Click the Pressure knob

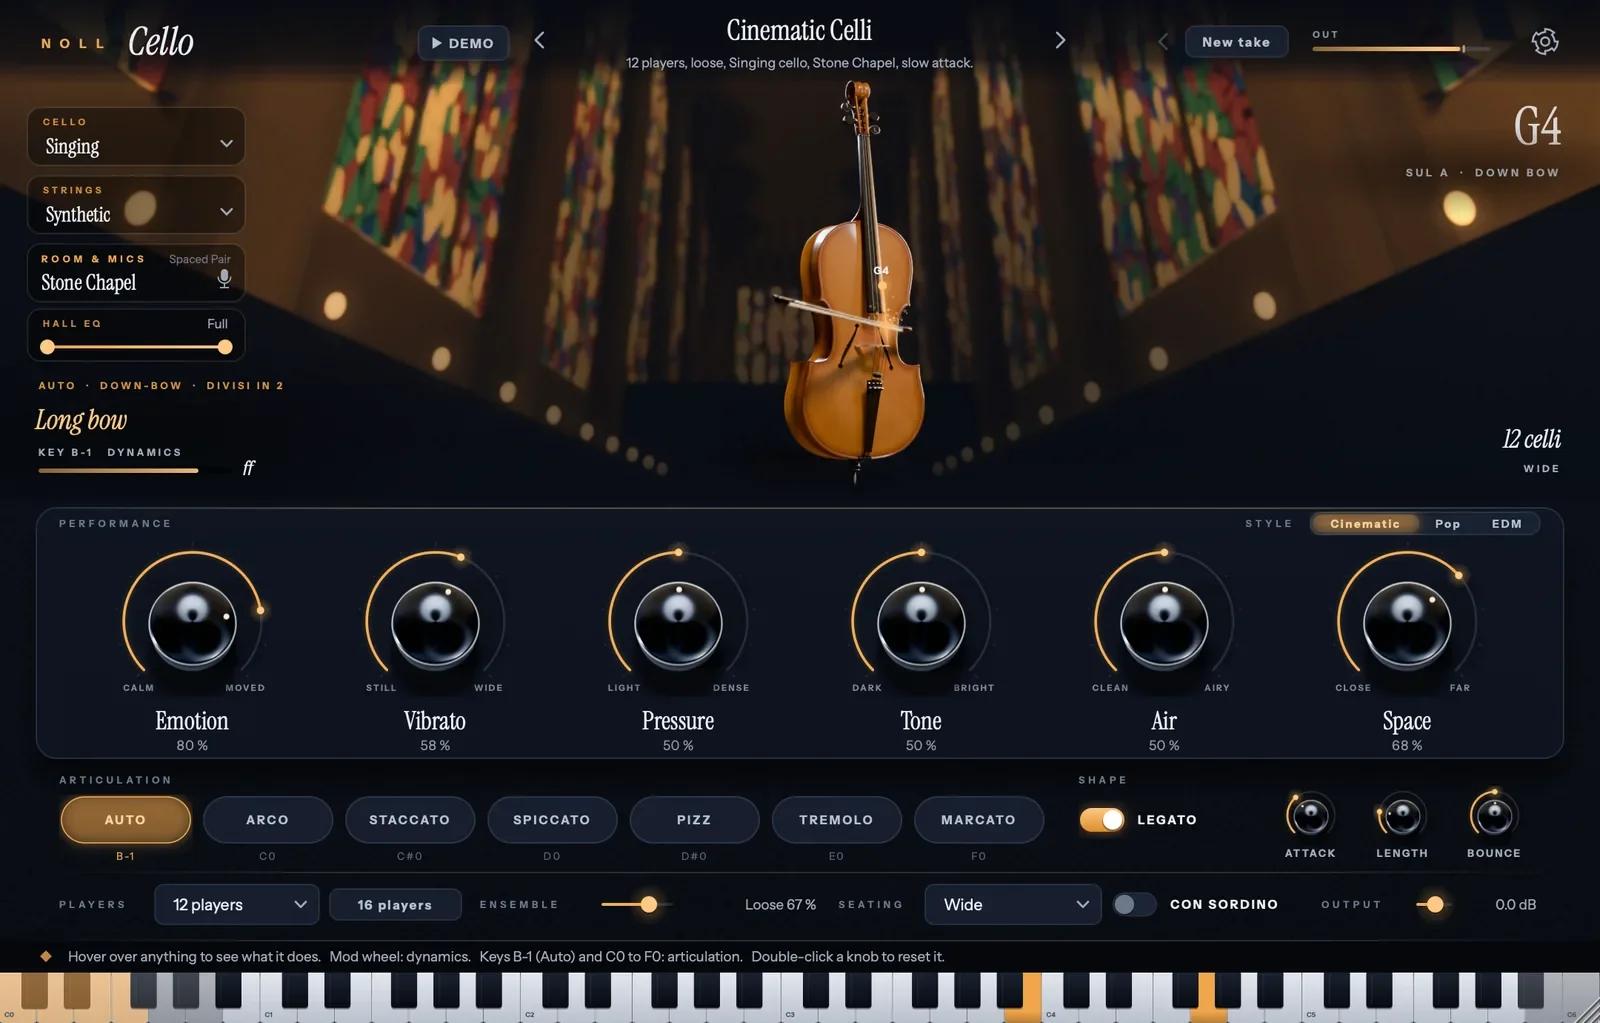coord(678,624)
